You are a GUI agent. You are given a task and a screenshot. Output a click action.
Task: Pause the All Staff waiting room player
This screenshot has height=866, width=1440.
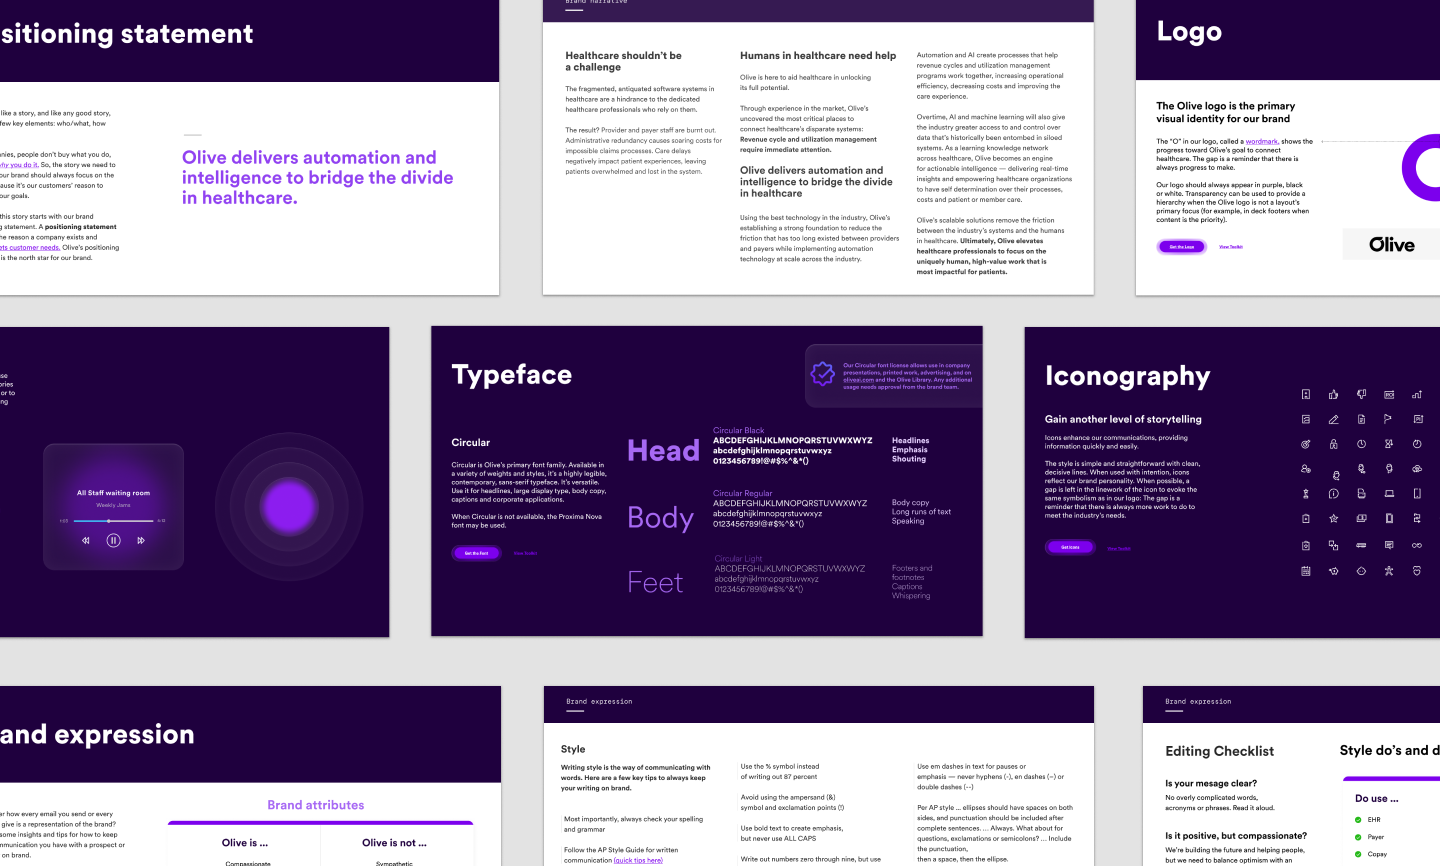coord(113,540)
